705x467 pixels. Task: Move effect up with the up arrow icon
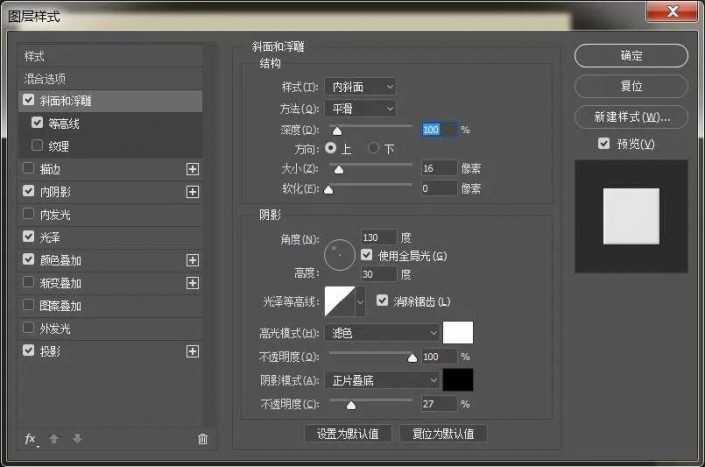pyautogui.click(x=54, y=439)
